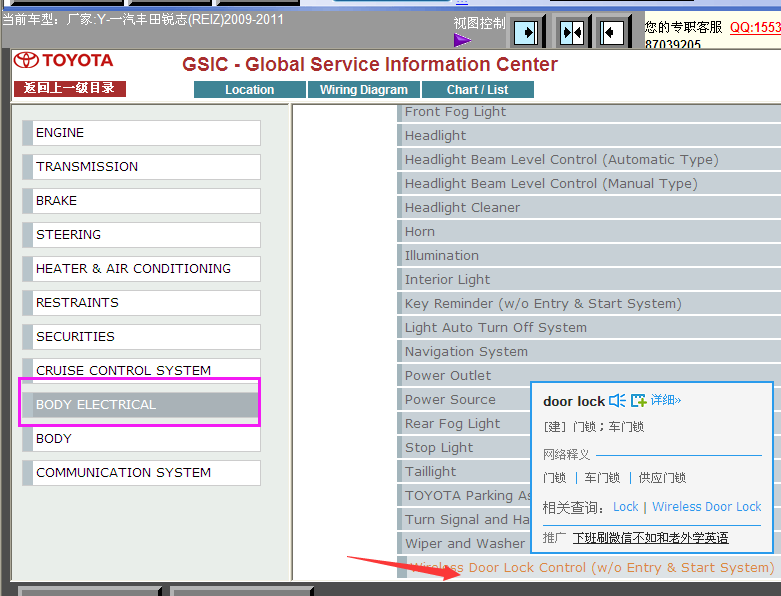Open Headlight Cleaner entry
The image size is (781, 596).
589,207
